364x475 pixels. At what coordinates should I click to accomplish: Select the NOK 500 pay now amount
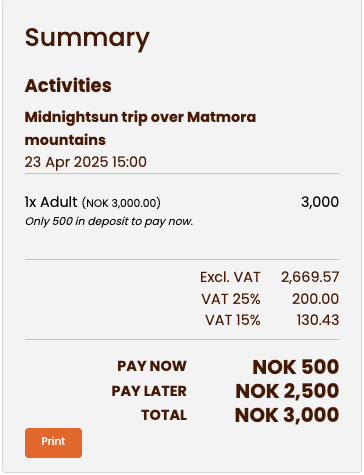click(x=296, y=367)
